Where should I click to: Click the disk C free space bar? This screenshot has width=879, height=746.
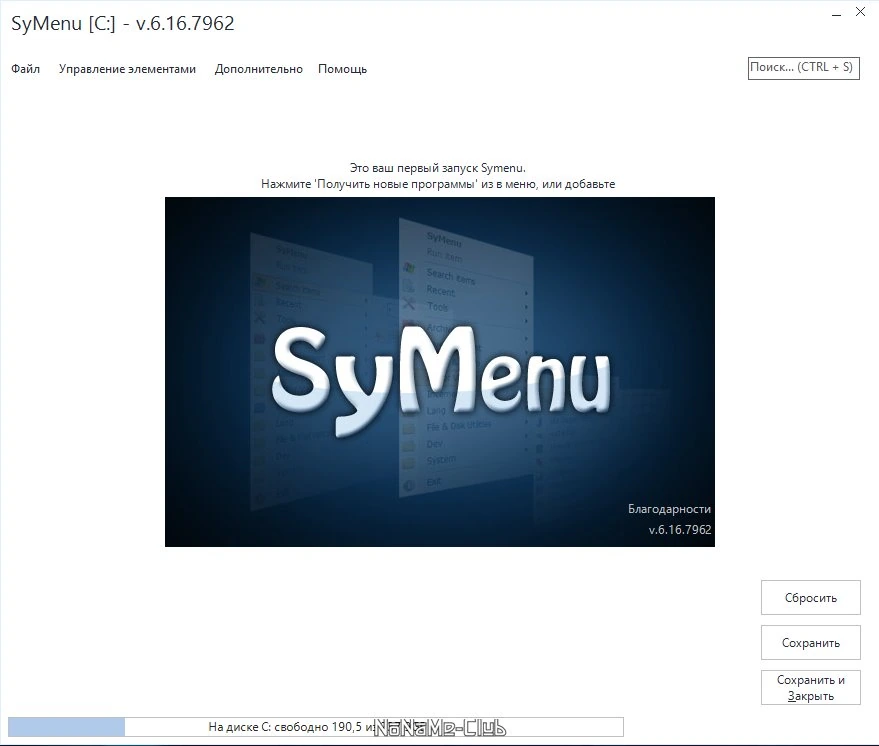click(316, 727)
